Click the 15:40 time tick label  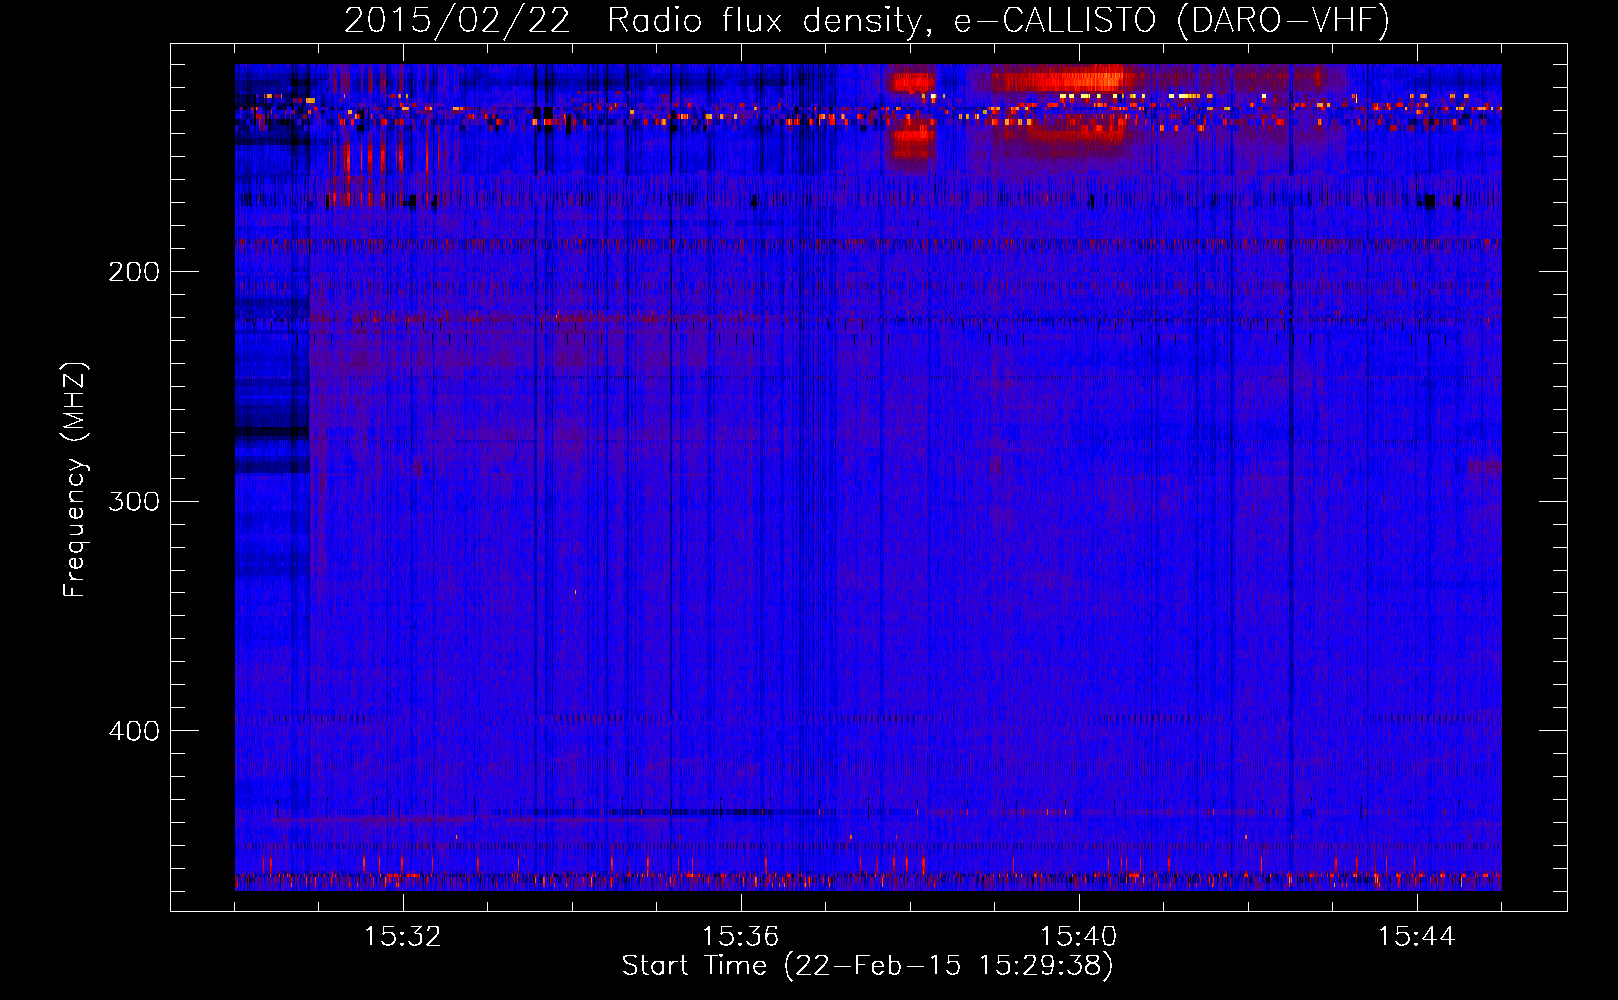pos(1079,937)
